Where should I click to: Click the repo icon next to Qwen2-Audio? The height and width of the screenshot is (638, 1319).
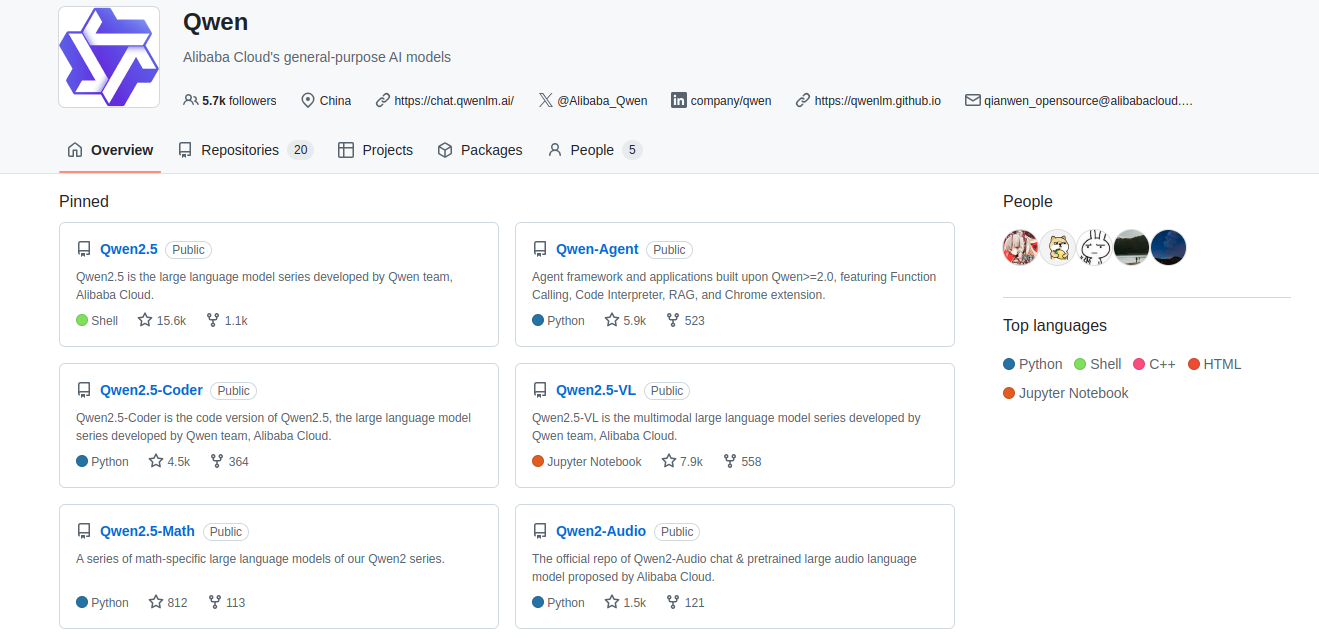540,531
